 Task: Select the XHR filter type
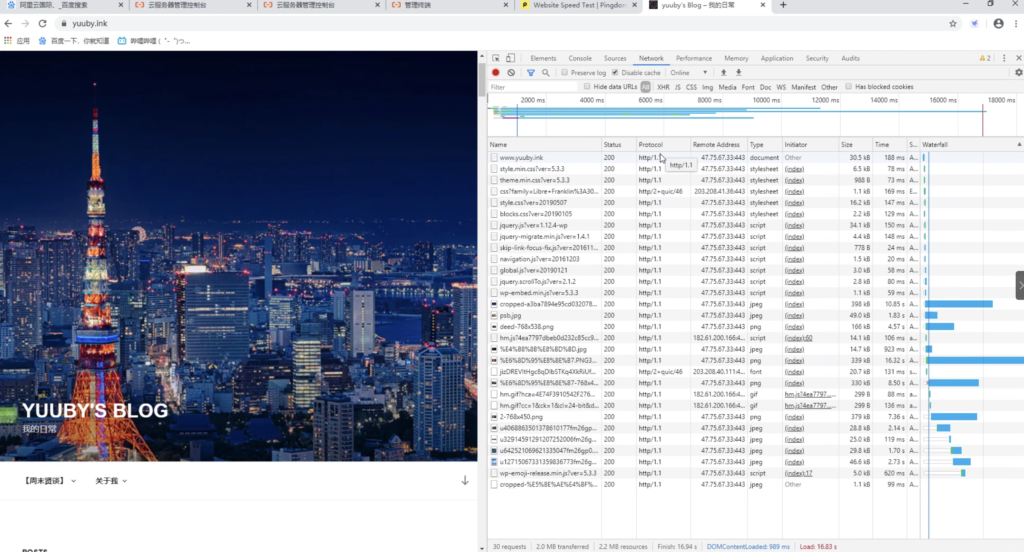tap(663, 87)
